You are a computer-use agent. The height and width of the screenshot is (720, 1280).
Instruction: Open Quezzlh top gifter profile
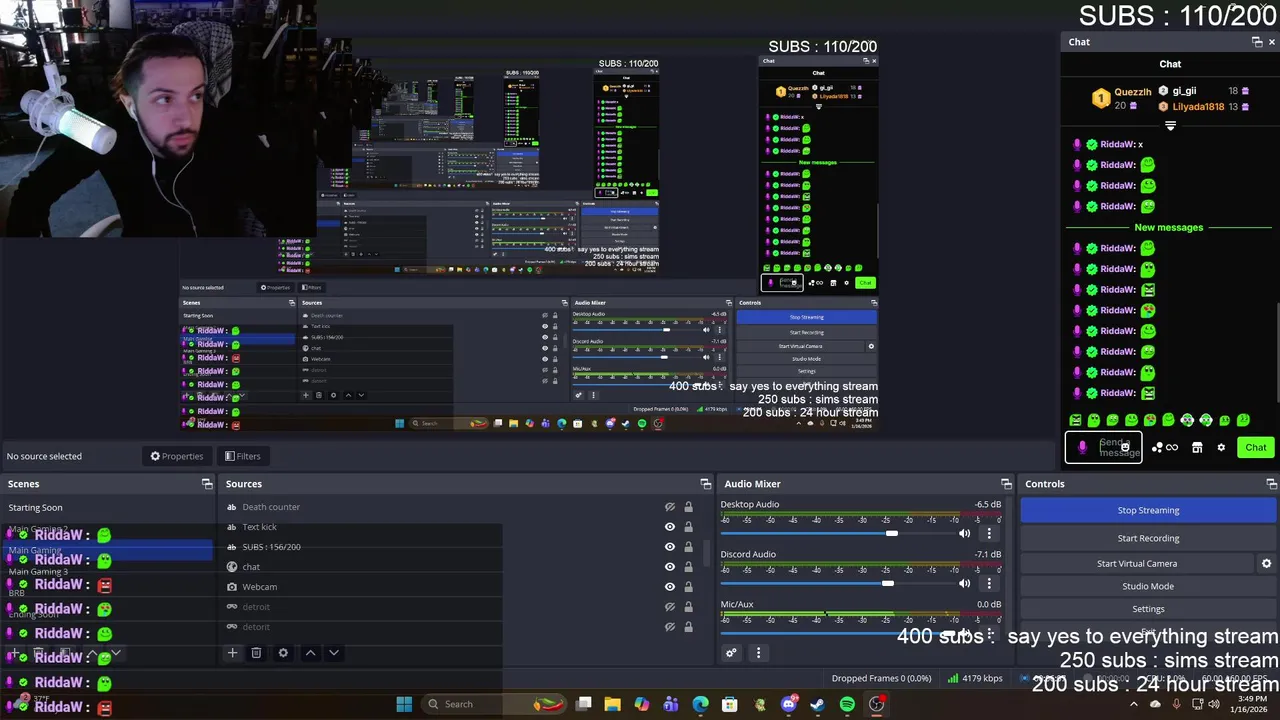click(x=1133, y=91)
